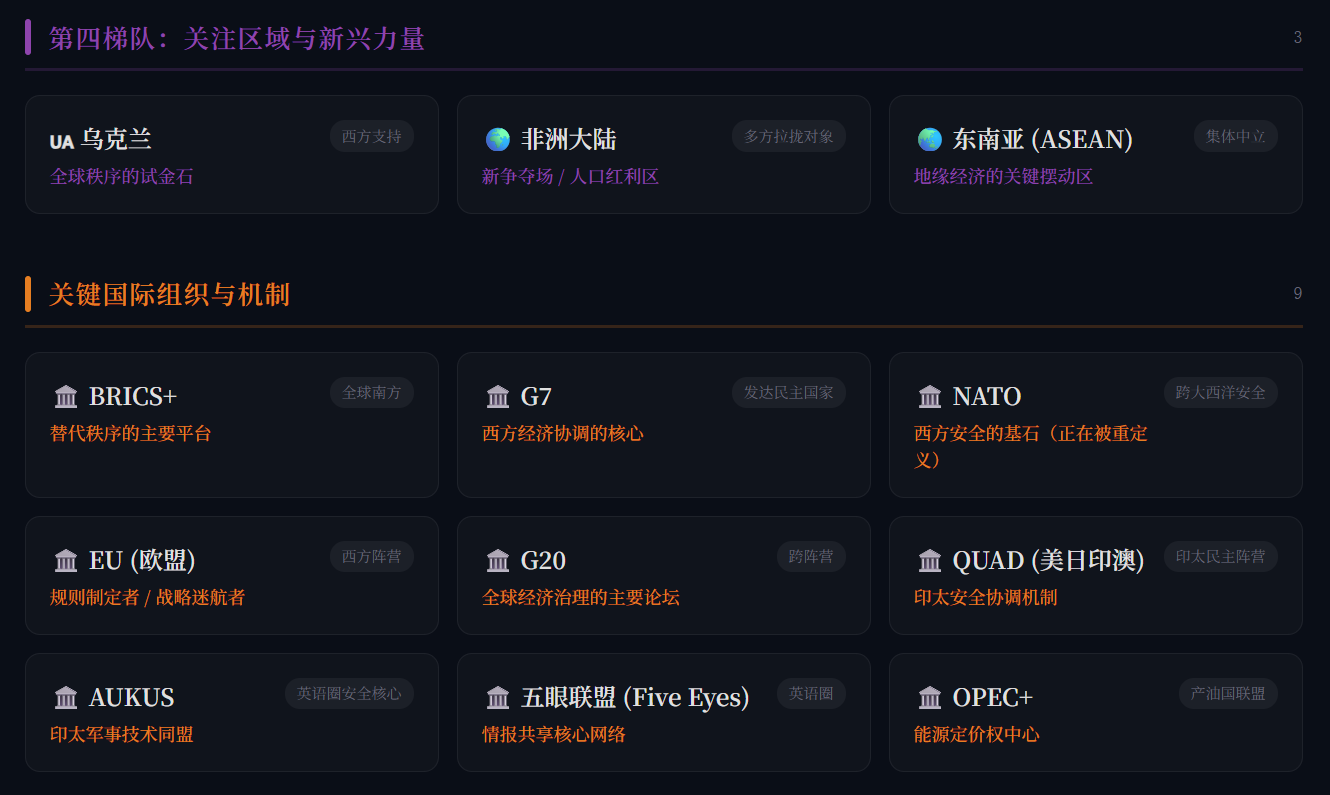
Task: Open the QUAD (美日印澳) card title
Action: click(1047, 560)
